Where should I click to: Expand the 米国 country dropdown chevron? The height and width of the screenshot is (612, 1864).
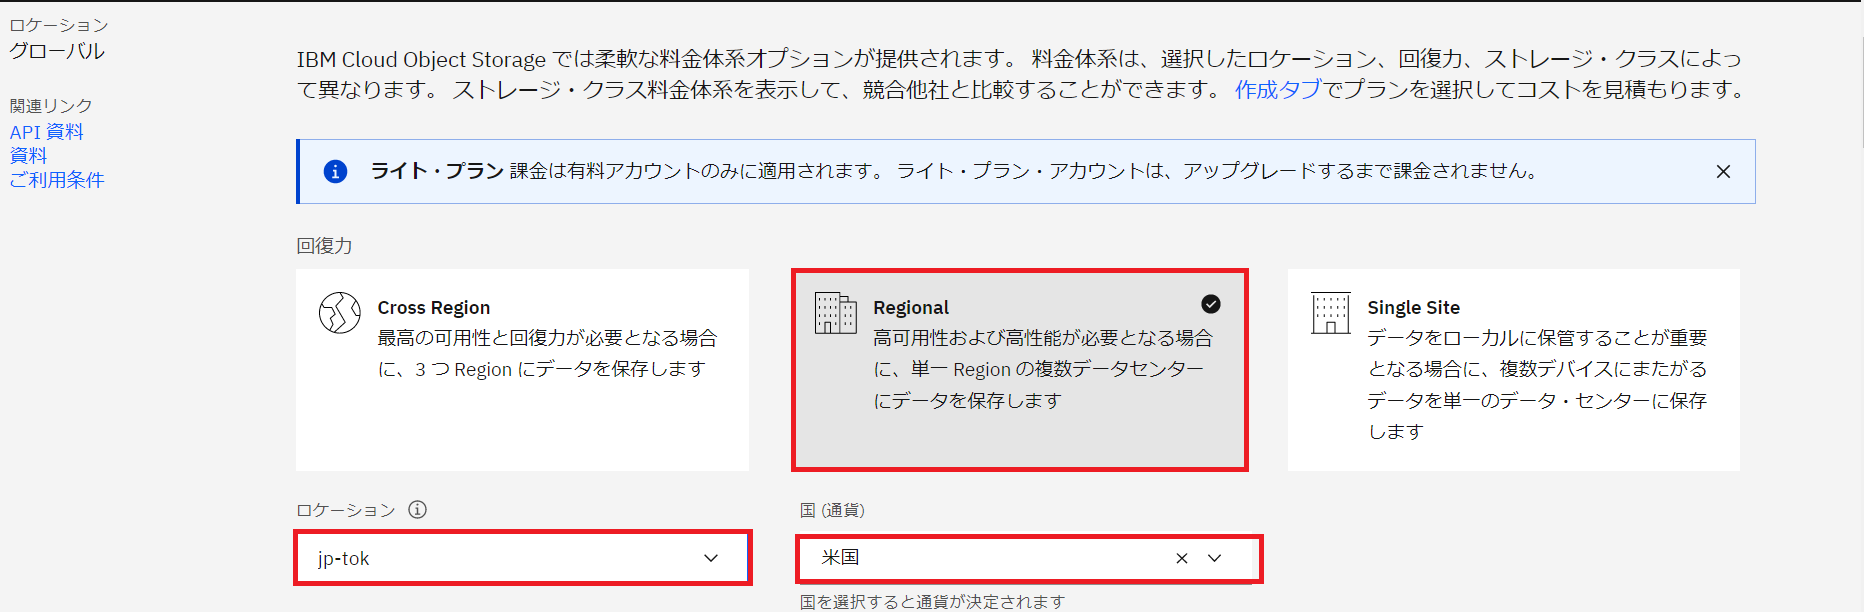point(1215,558)
